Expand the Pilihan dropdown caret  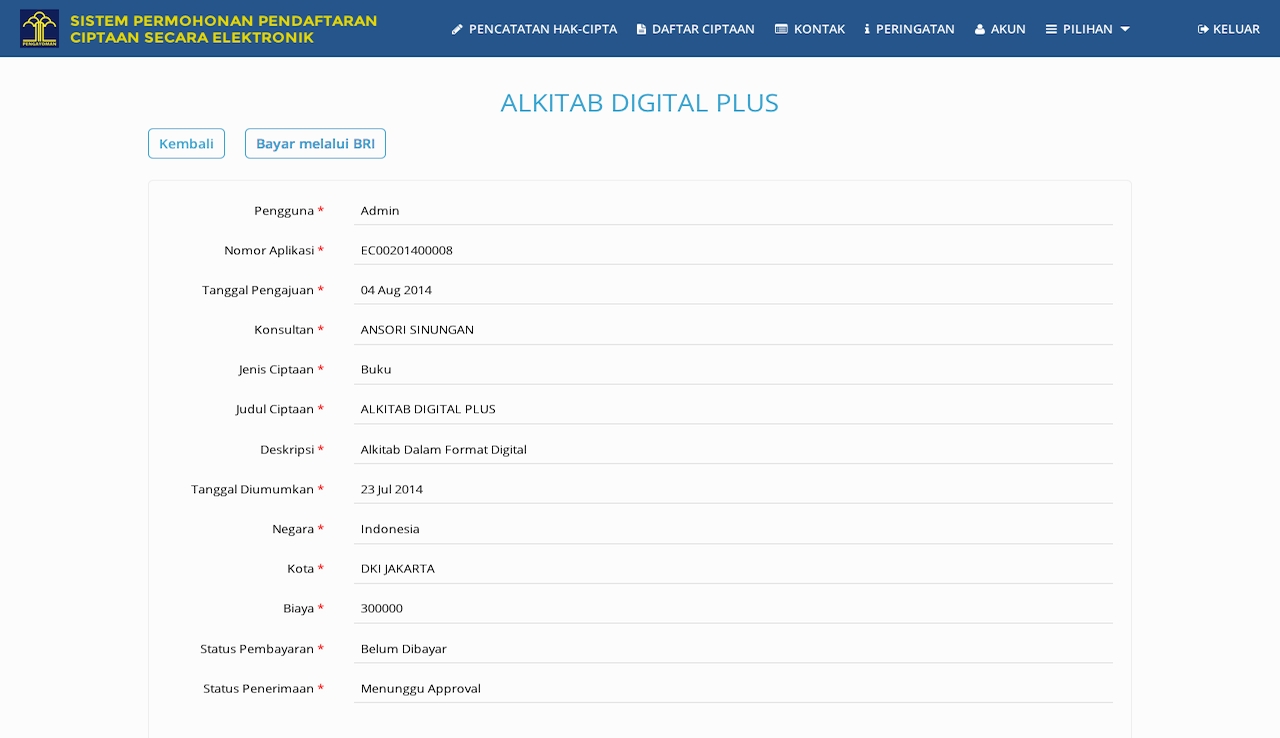pos(1125,29)
